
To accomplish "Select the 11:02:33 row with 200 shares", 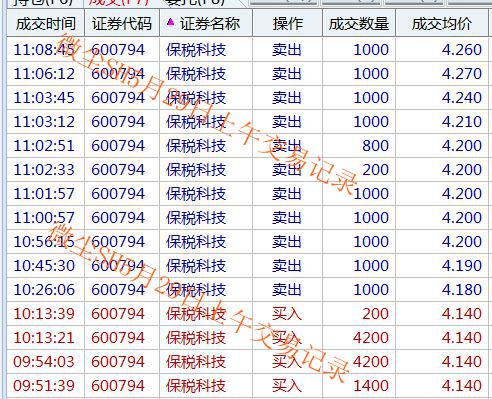I will click(247, 170).
